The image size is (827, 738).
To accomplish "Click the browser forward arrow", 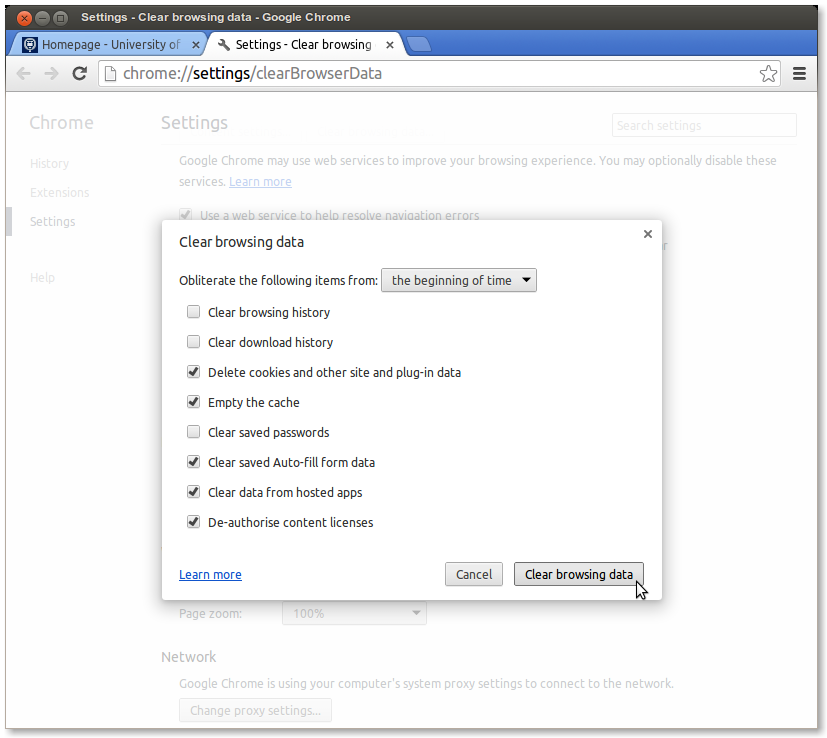I will (x=51, y=73).
